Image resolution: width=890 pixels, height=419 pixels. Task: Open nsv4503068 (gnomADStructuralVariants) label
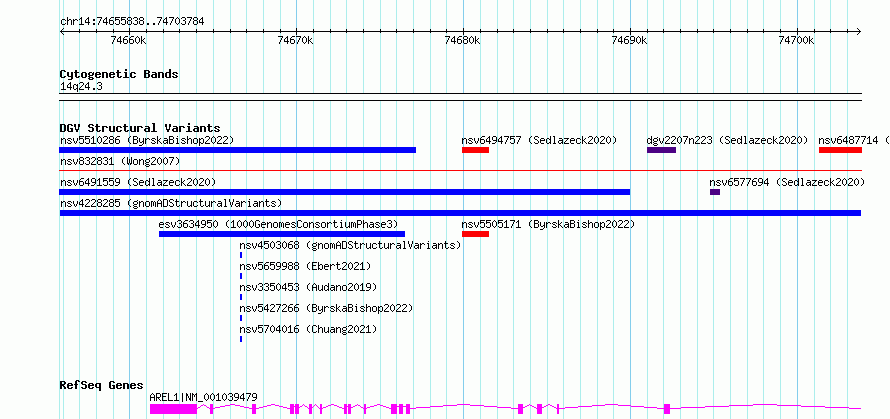(x=350, y=245)
